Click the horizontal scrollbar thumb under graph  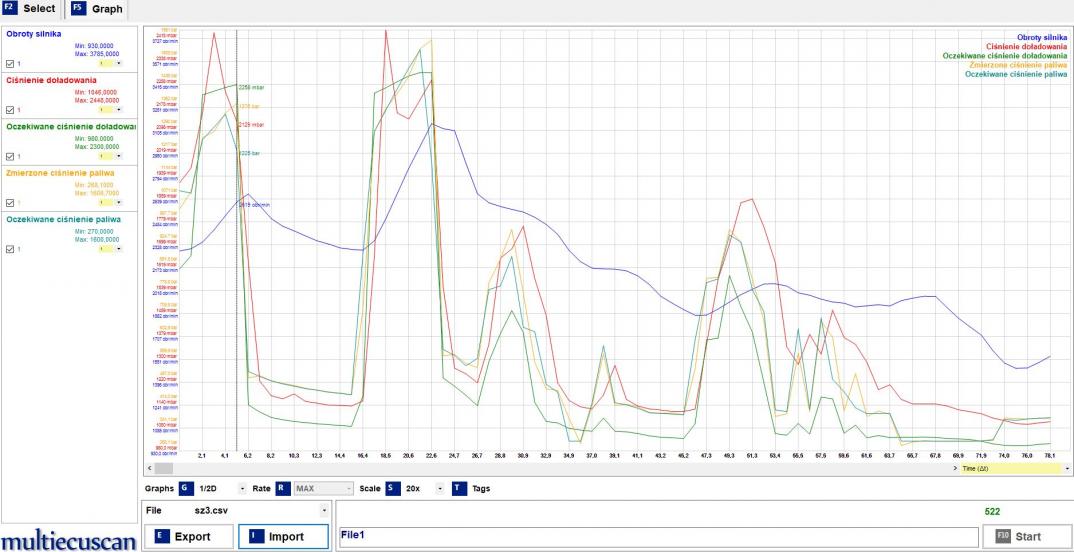pyautogui.click(x=164, y=467)
